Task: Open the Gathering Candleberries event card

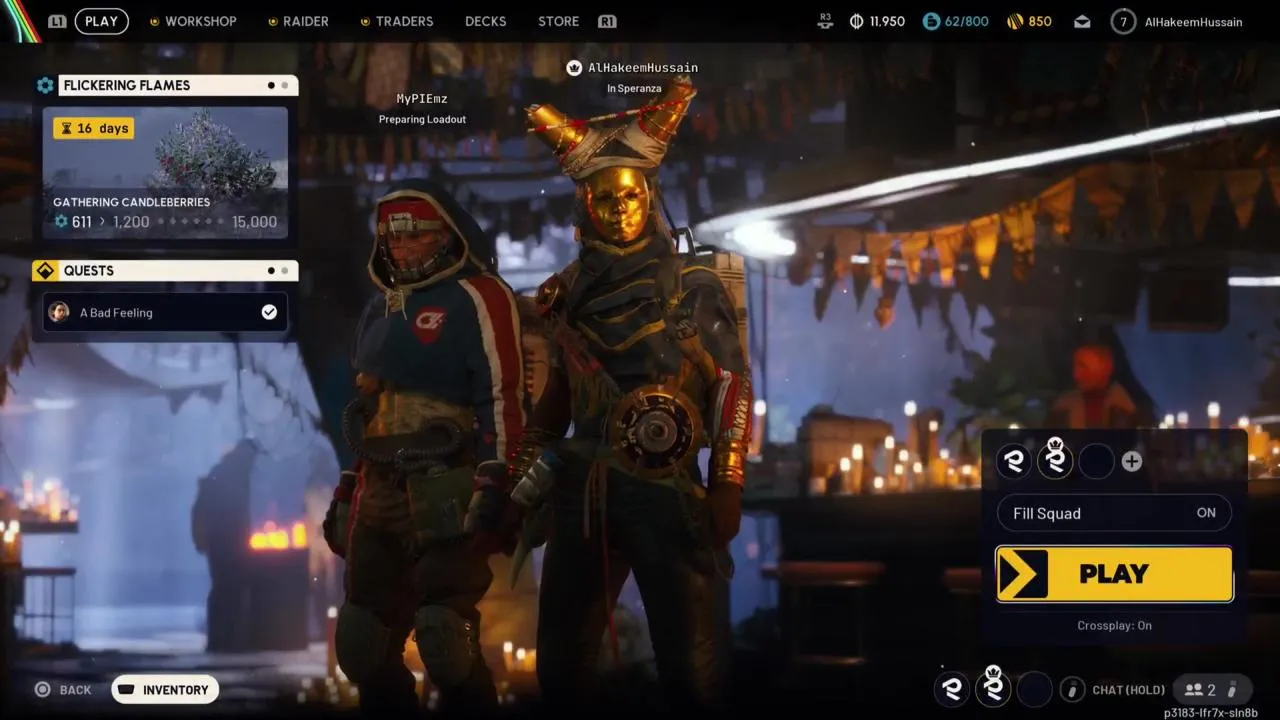Action: [165, 172]
